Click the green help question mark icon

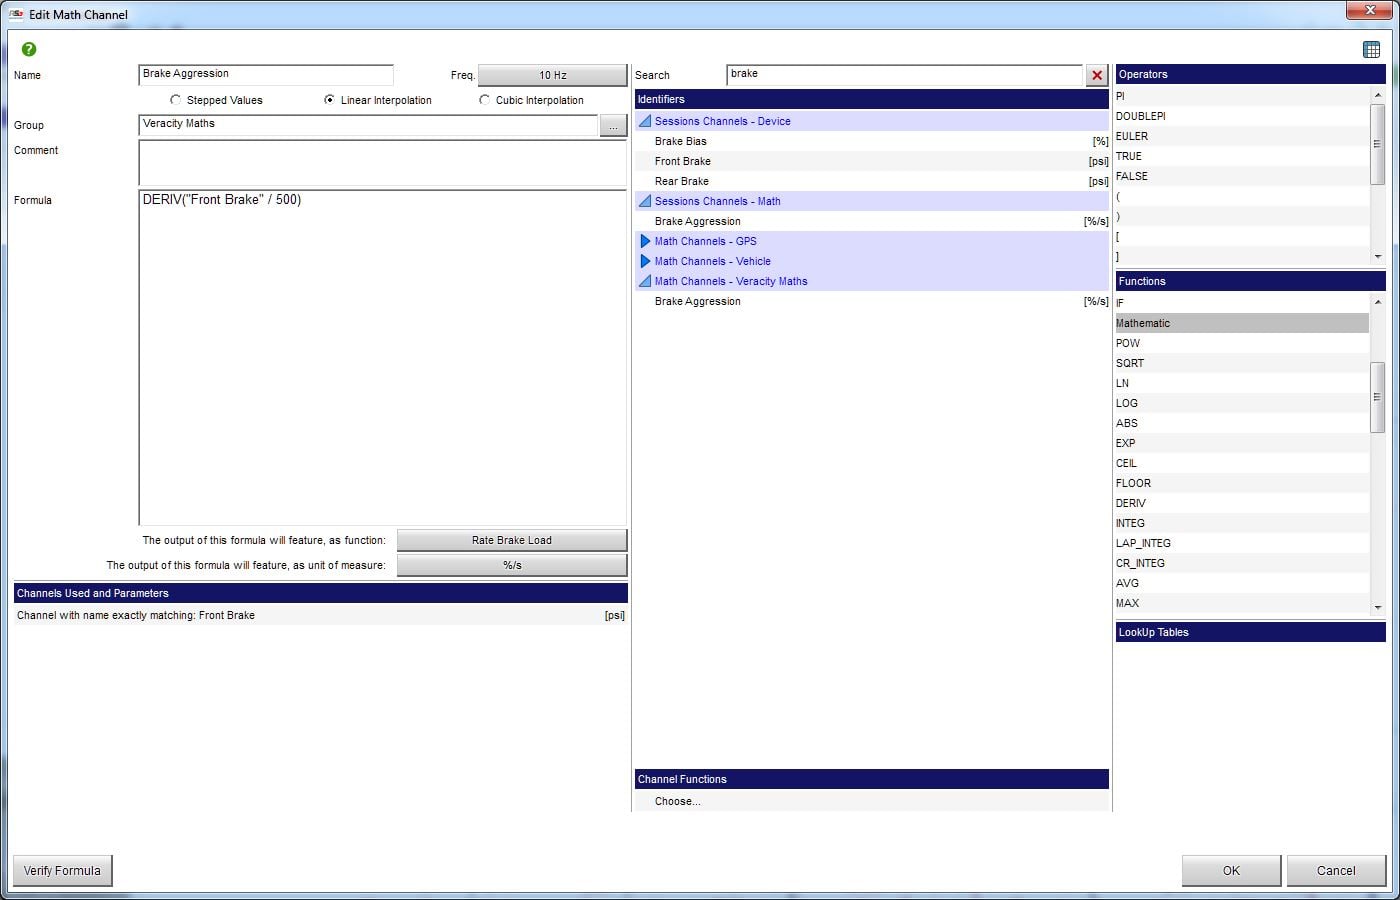tap(29, 49)
